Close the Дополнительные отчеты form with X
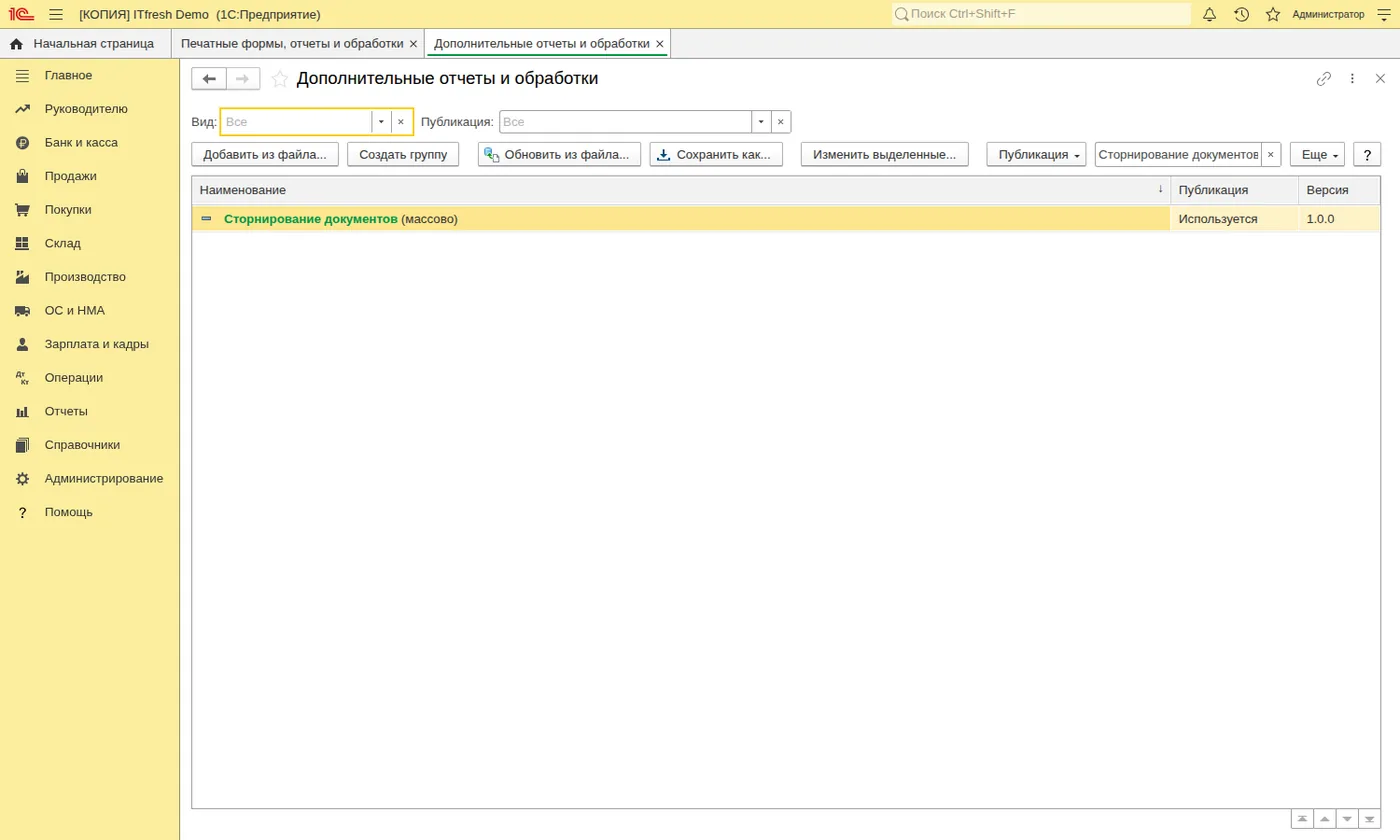Image resolution: width=1400 pixels, height=840 pixels. pyautogui.click(x=1380, y=79)
